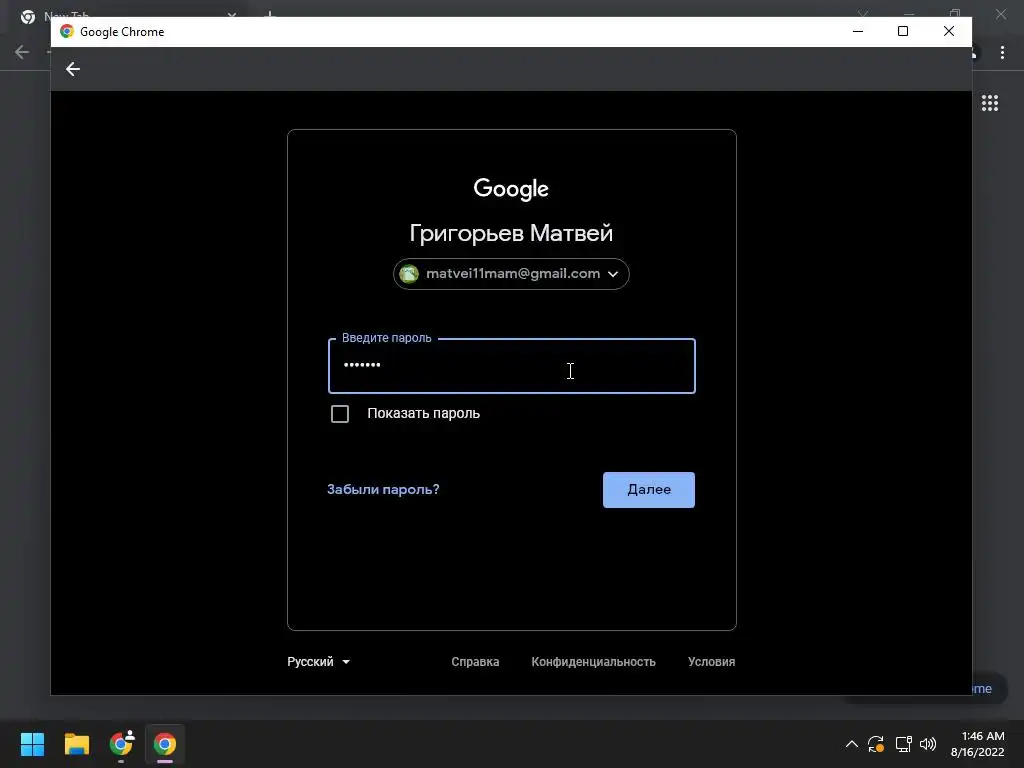
Task: Open the Русский language dropdown
Action: 318,662
